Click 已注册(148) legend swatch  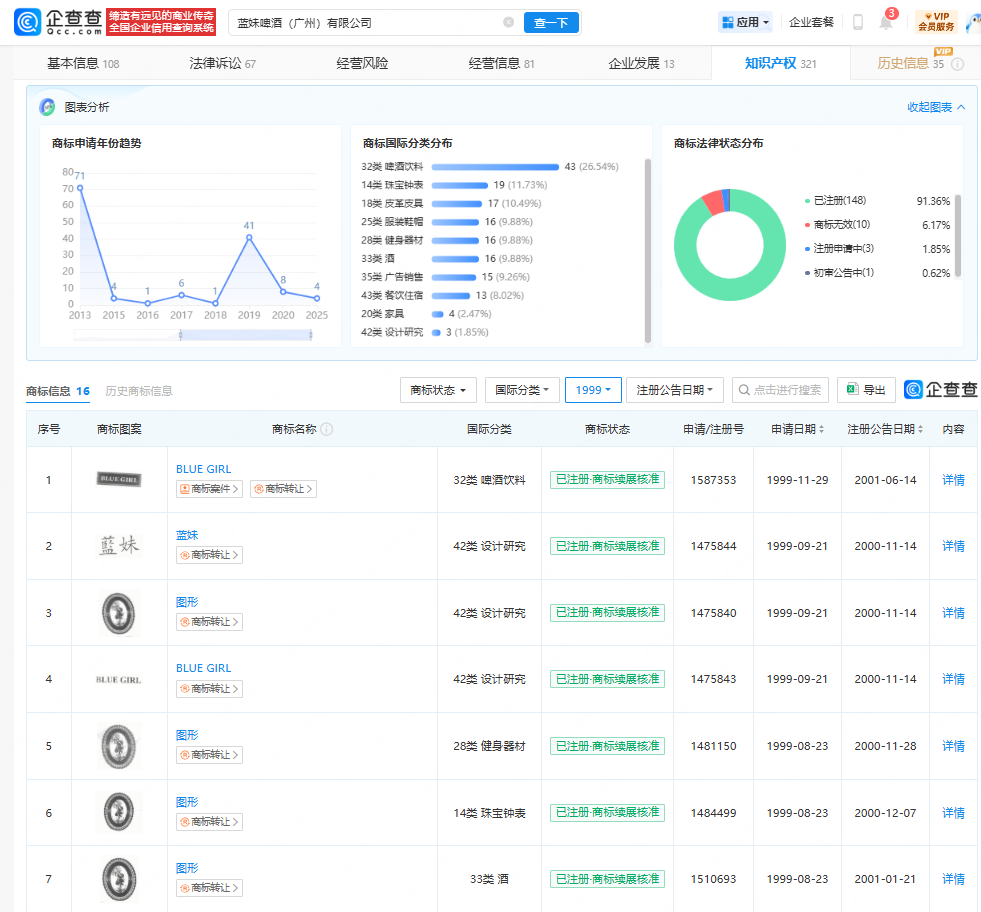tap(807, 201)
